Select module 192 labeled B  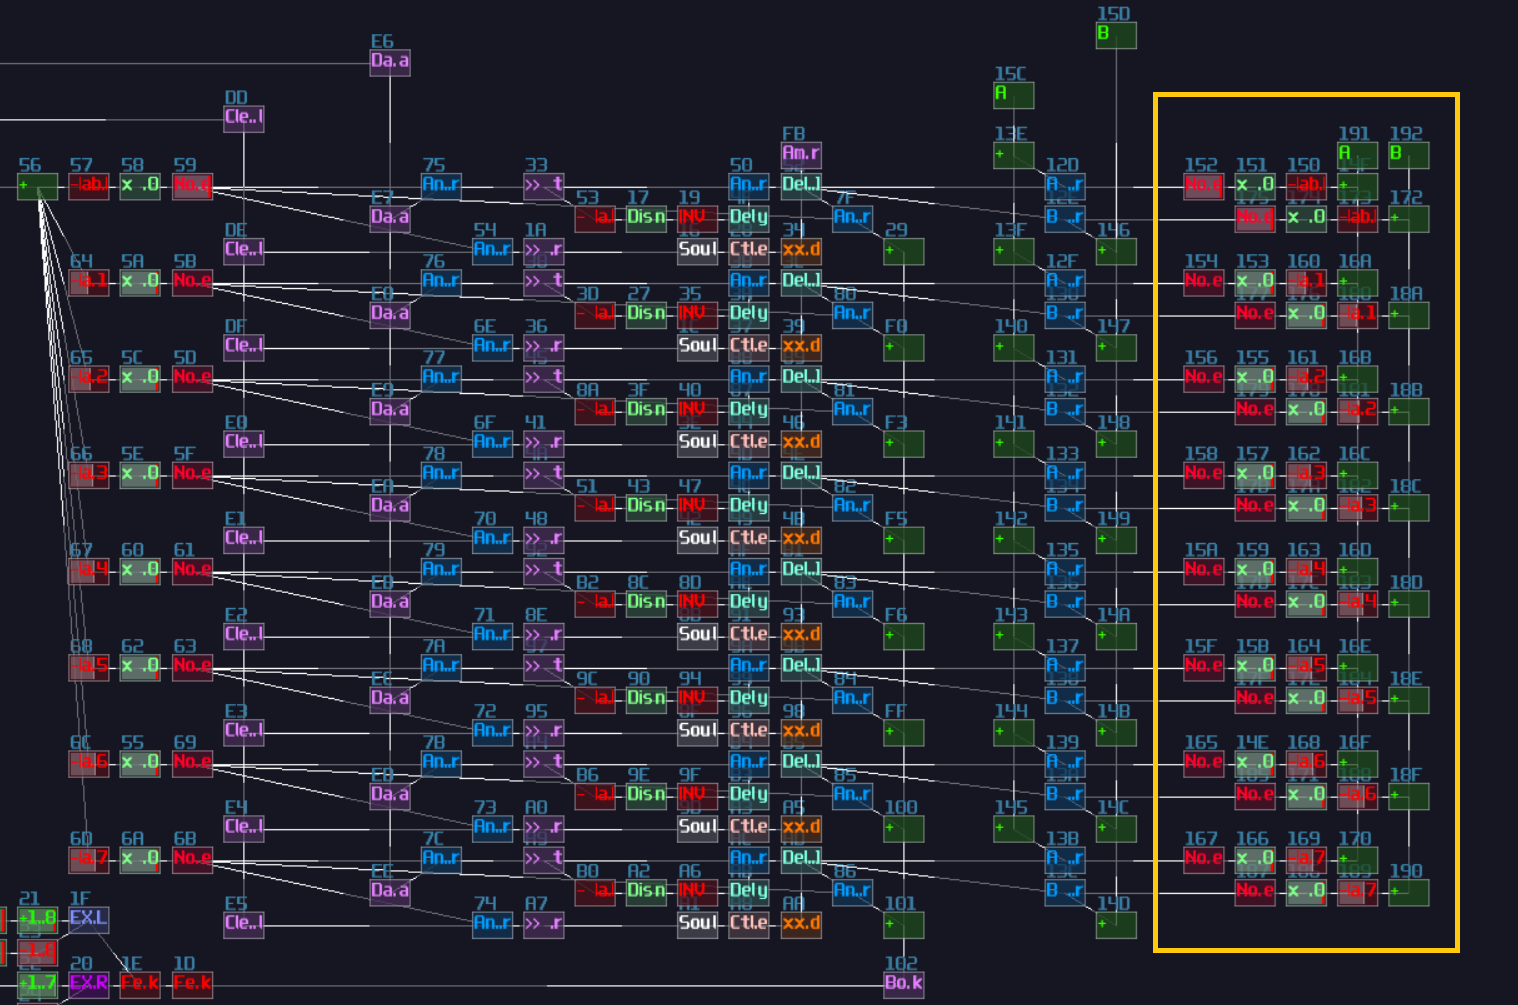pyautogui.click(x=1409, y=155)
